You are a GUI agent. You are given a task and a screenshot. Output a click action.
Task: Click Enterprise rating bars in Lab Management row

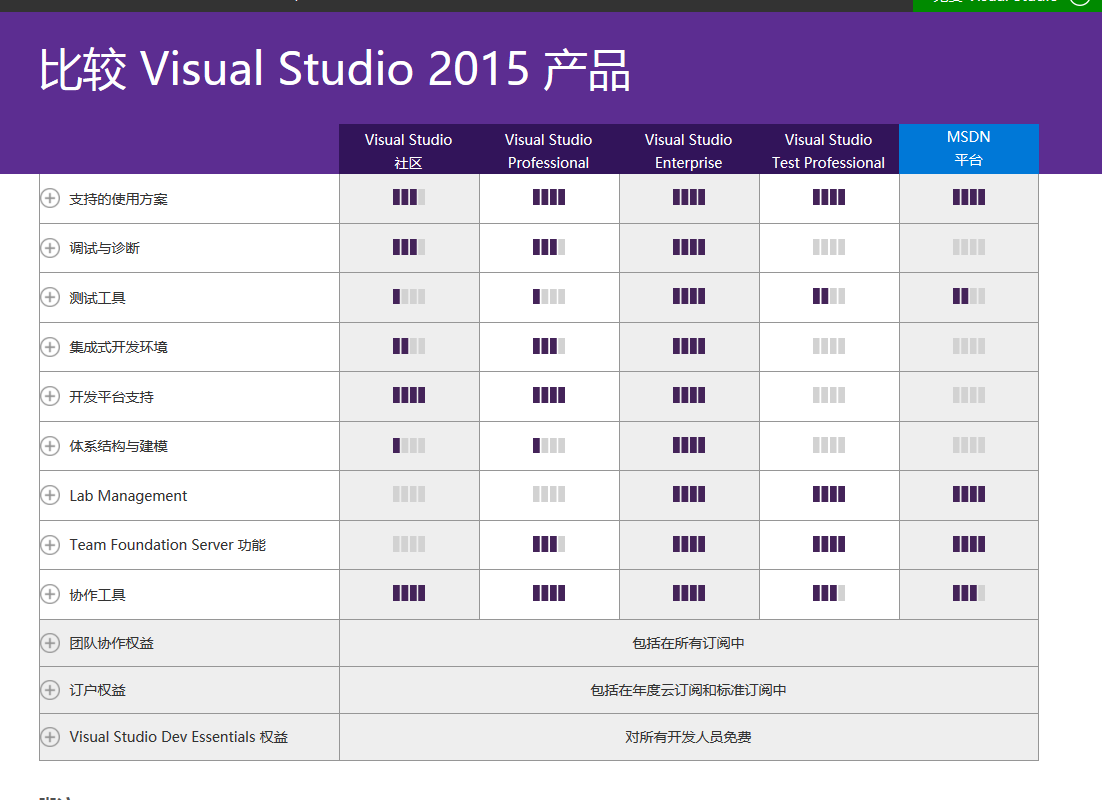tap(688, 494)
